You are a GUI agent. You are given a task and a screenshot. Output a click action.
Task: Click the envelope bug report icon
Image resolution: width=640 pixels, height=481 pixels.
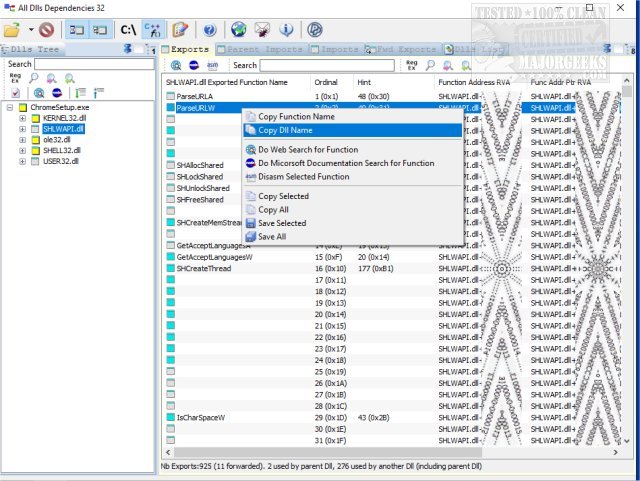tap(262, 30)
